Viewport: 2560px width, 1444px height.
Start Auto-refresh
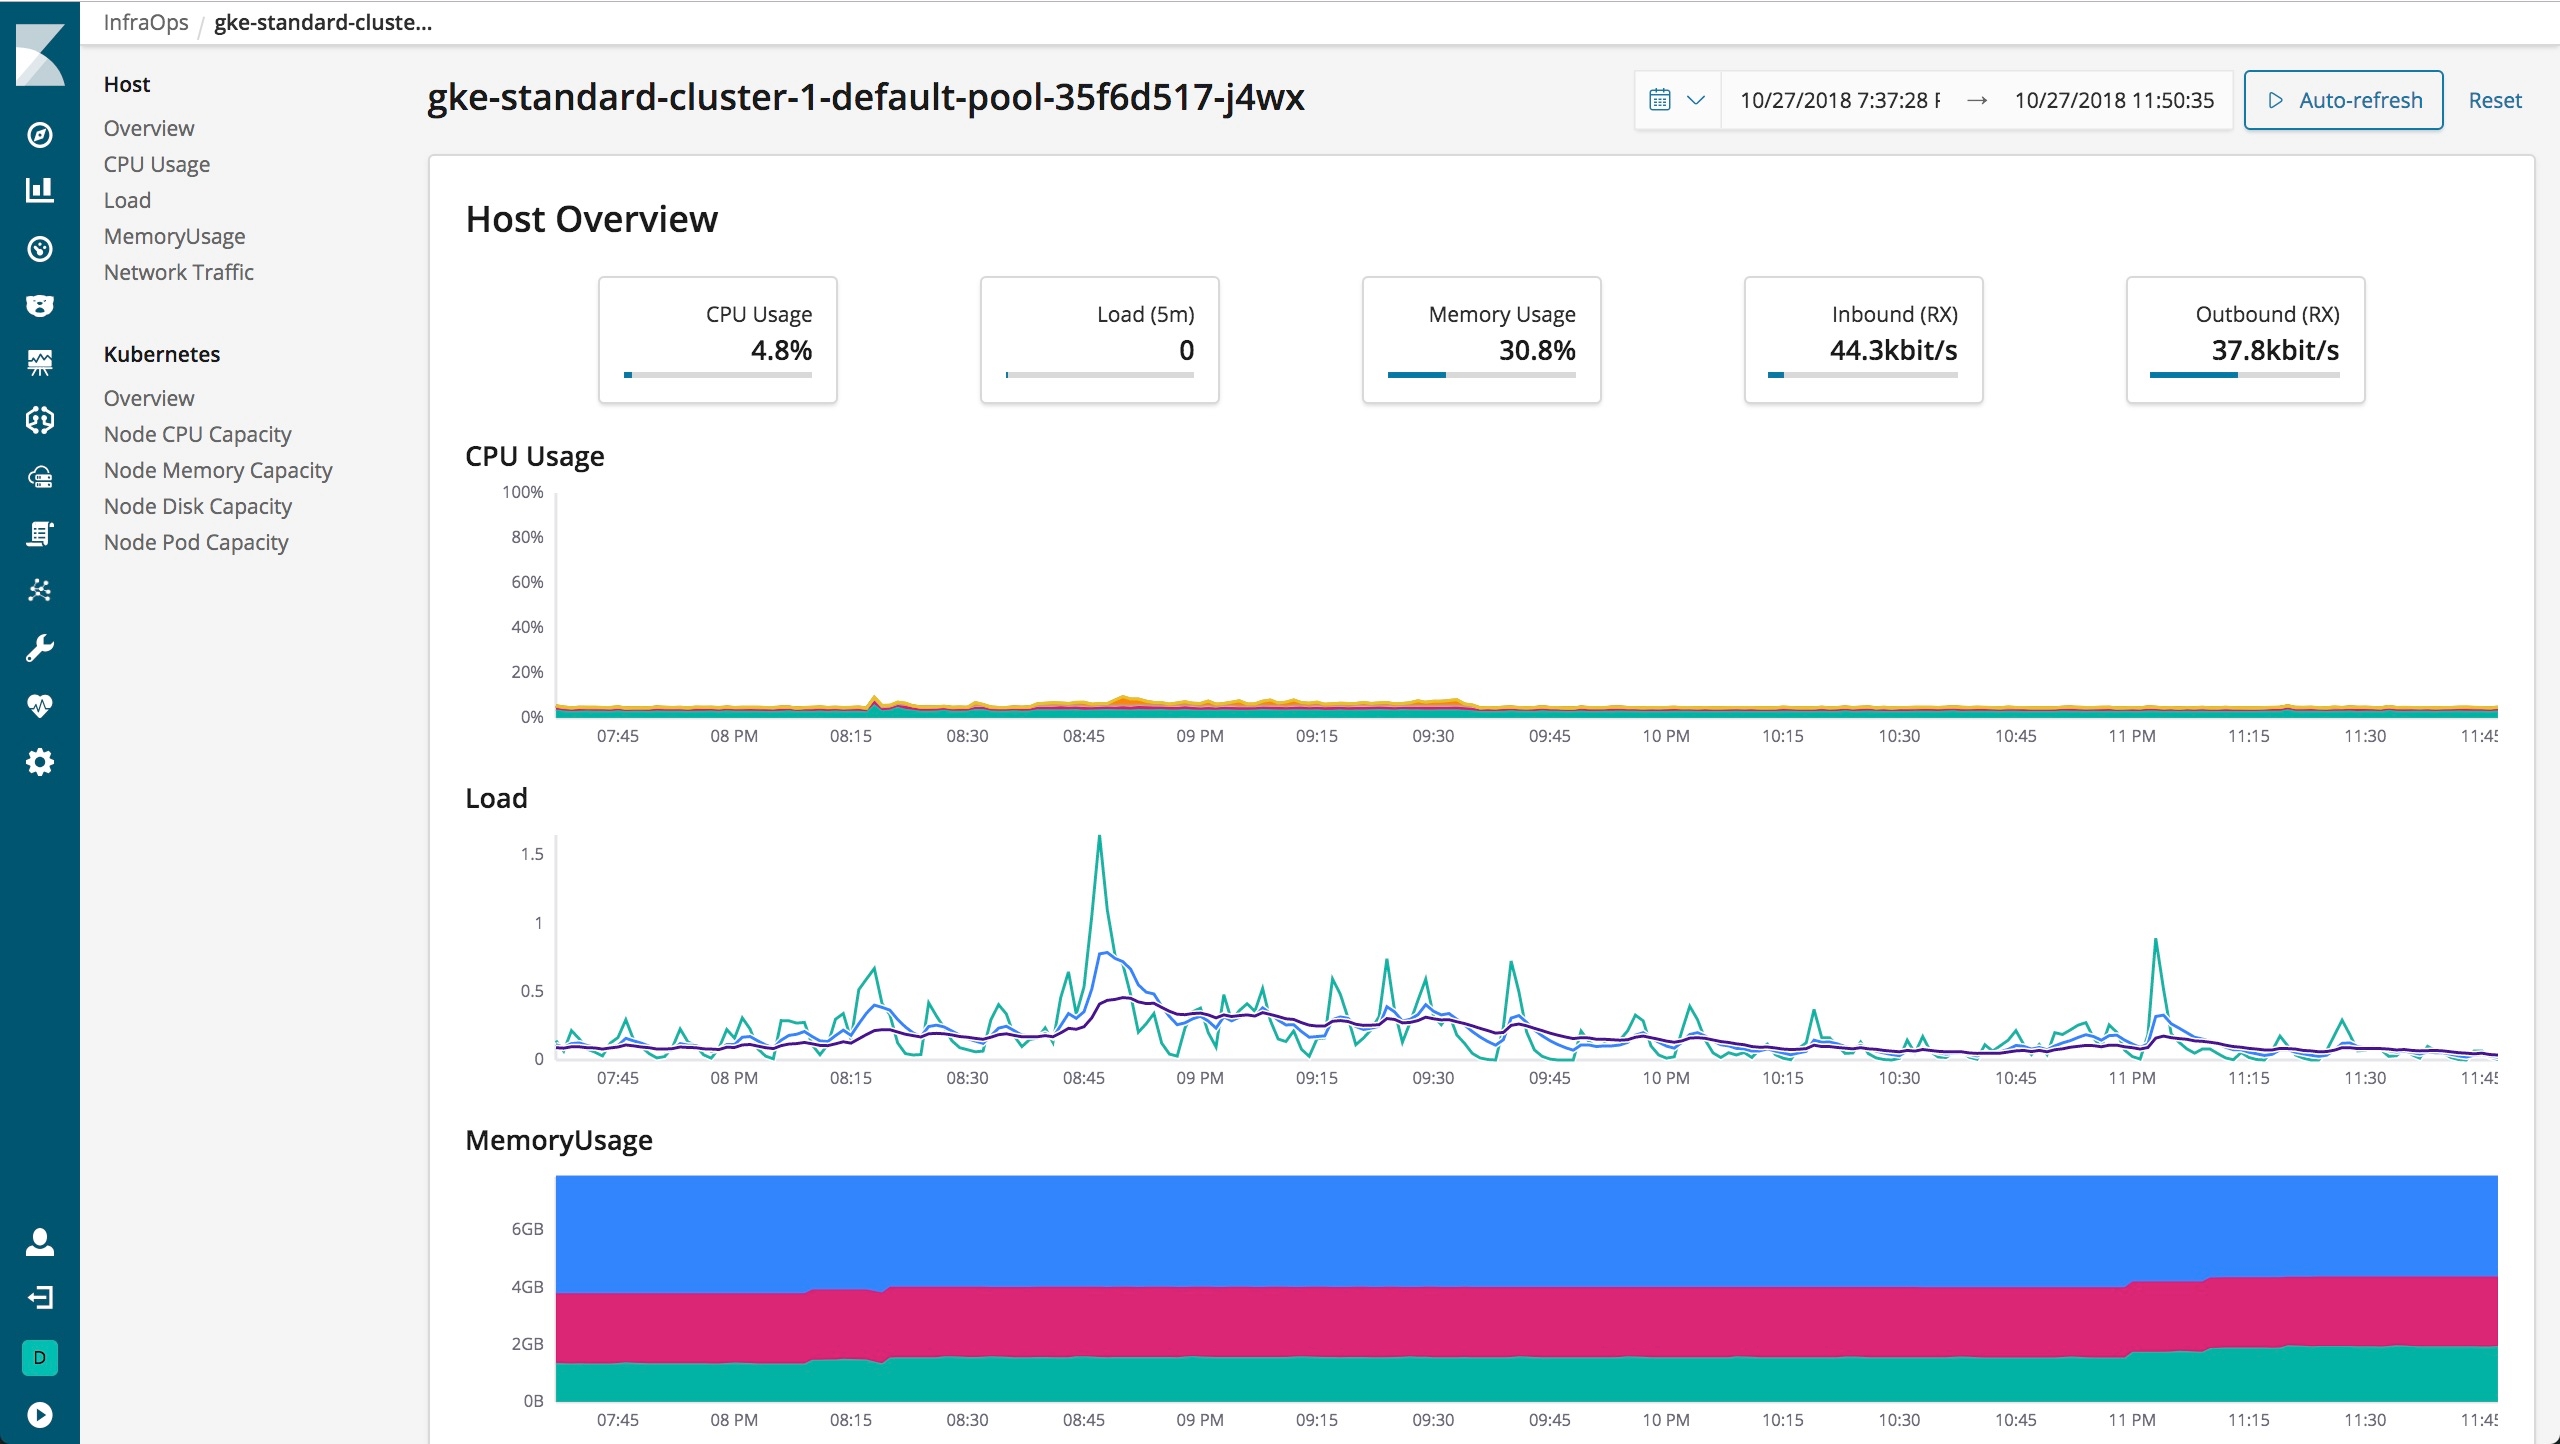(2343, 100)
